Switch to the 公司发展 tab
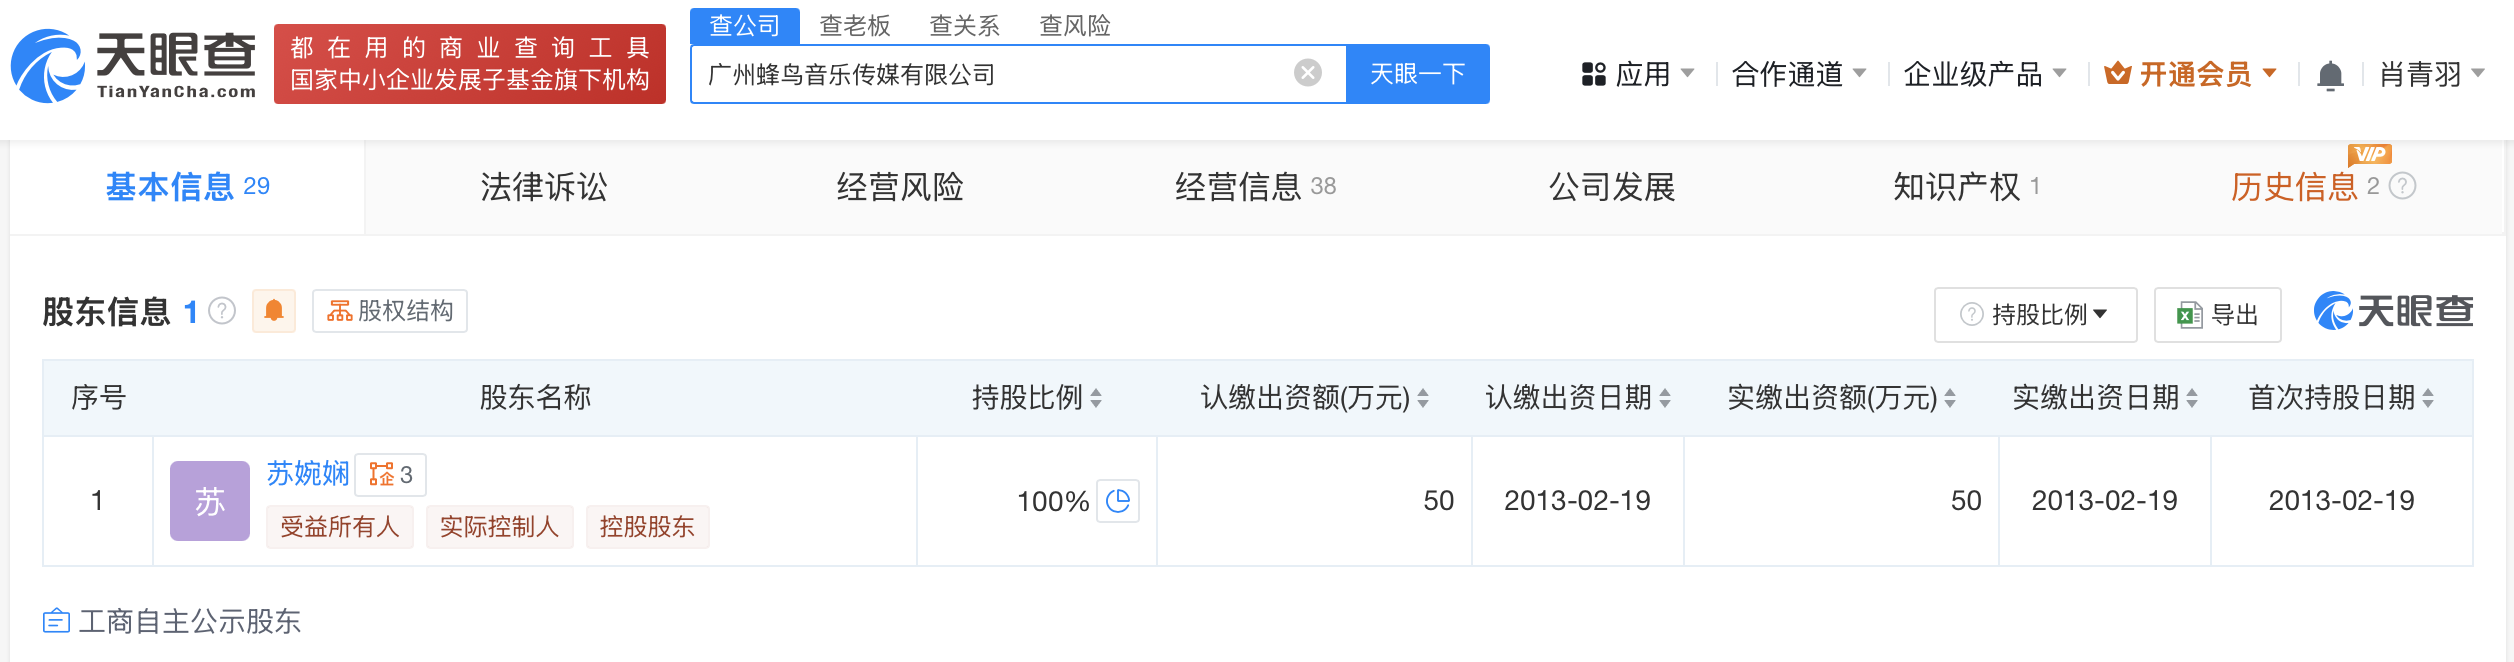2514x662 pixels. coord(1612,187)
